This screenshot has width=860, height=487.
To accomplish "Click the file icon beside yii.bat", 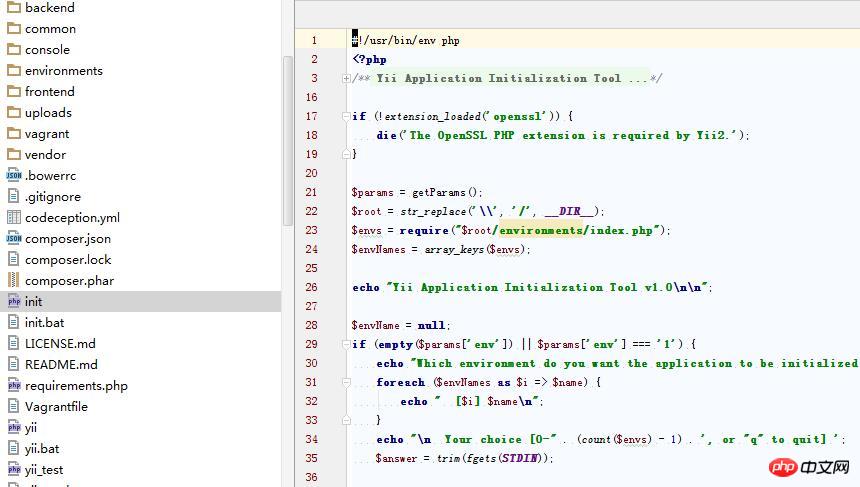I will 14,448.
